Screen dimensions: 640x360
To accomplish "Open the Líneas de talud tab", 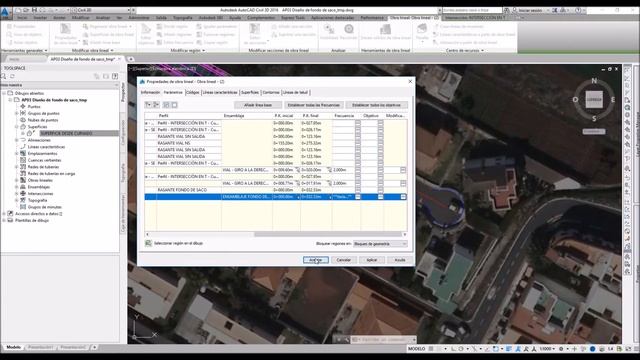I will pos(296,93).
